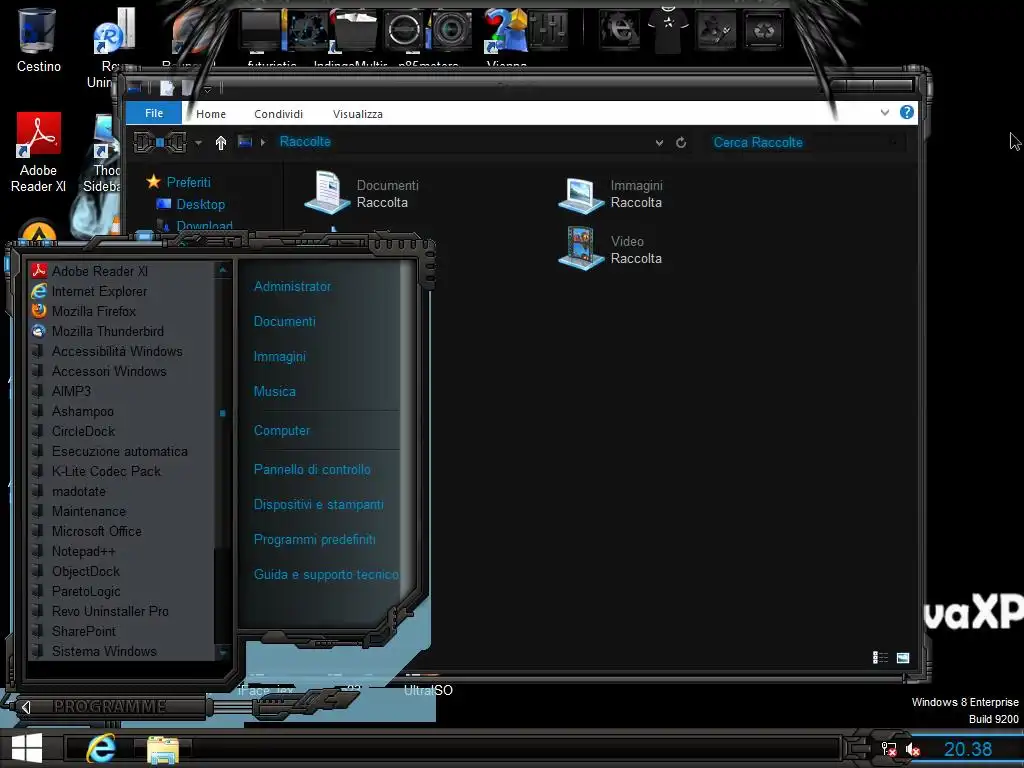Image resolution: width=1024 pixels, height=768 pixels.
Task: Click the muted volume tray icon
Action: [x=912, y=750]
